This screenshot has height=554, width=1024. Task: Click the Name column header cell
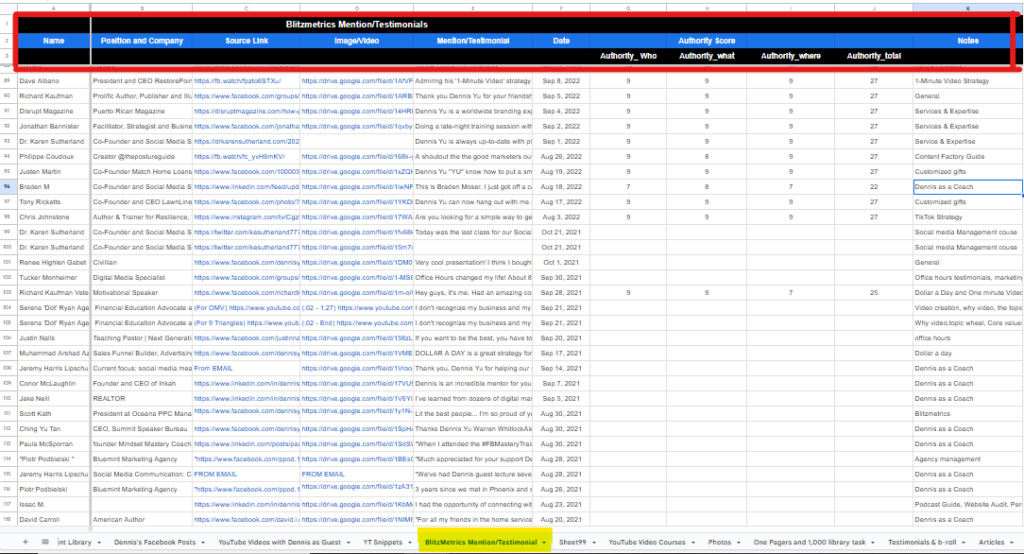pos(54,41)
